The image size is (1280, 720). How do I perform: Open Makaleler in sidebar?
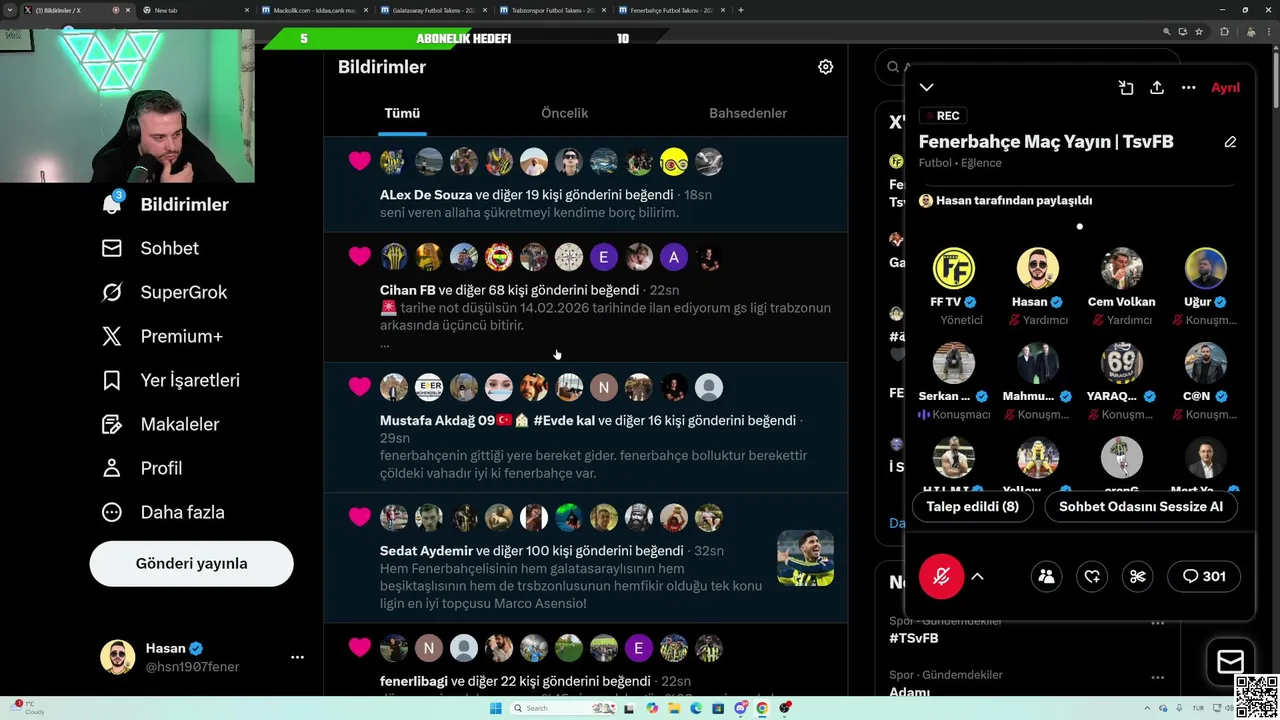click(x=160, y=424)
